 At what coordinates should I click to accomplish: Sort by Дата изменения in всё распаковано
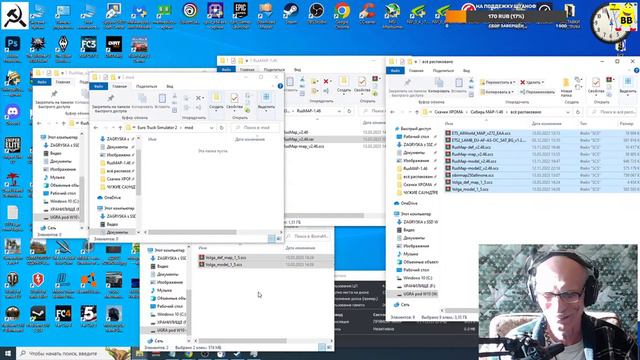point(547,123)
